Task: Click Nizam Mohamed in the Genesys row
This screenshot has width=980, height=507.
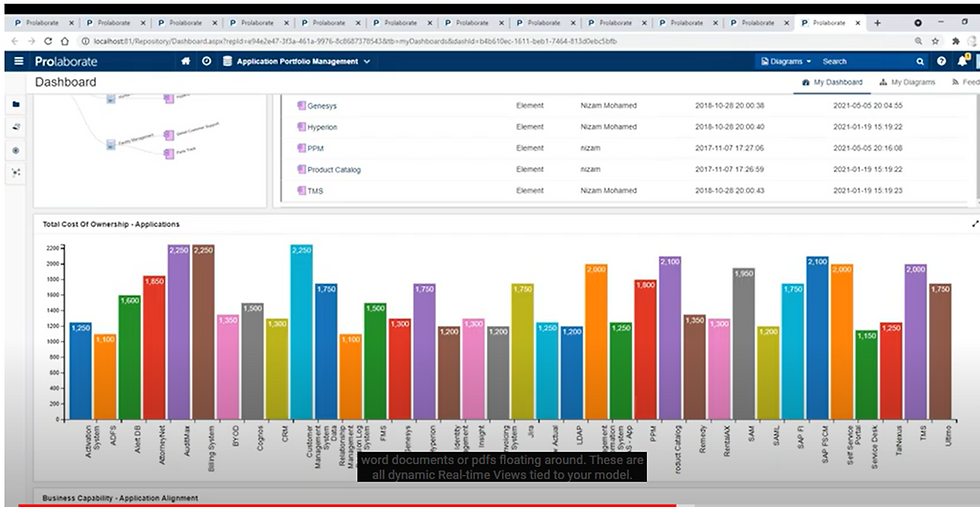Action: pos(609,106)
